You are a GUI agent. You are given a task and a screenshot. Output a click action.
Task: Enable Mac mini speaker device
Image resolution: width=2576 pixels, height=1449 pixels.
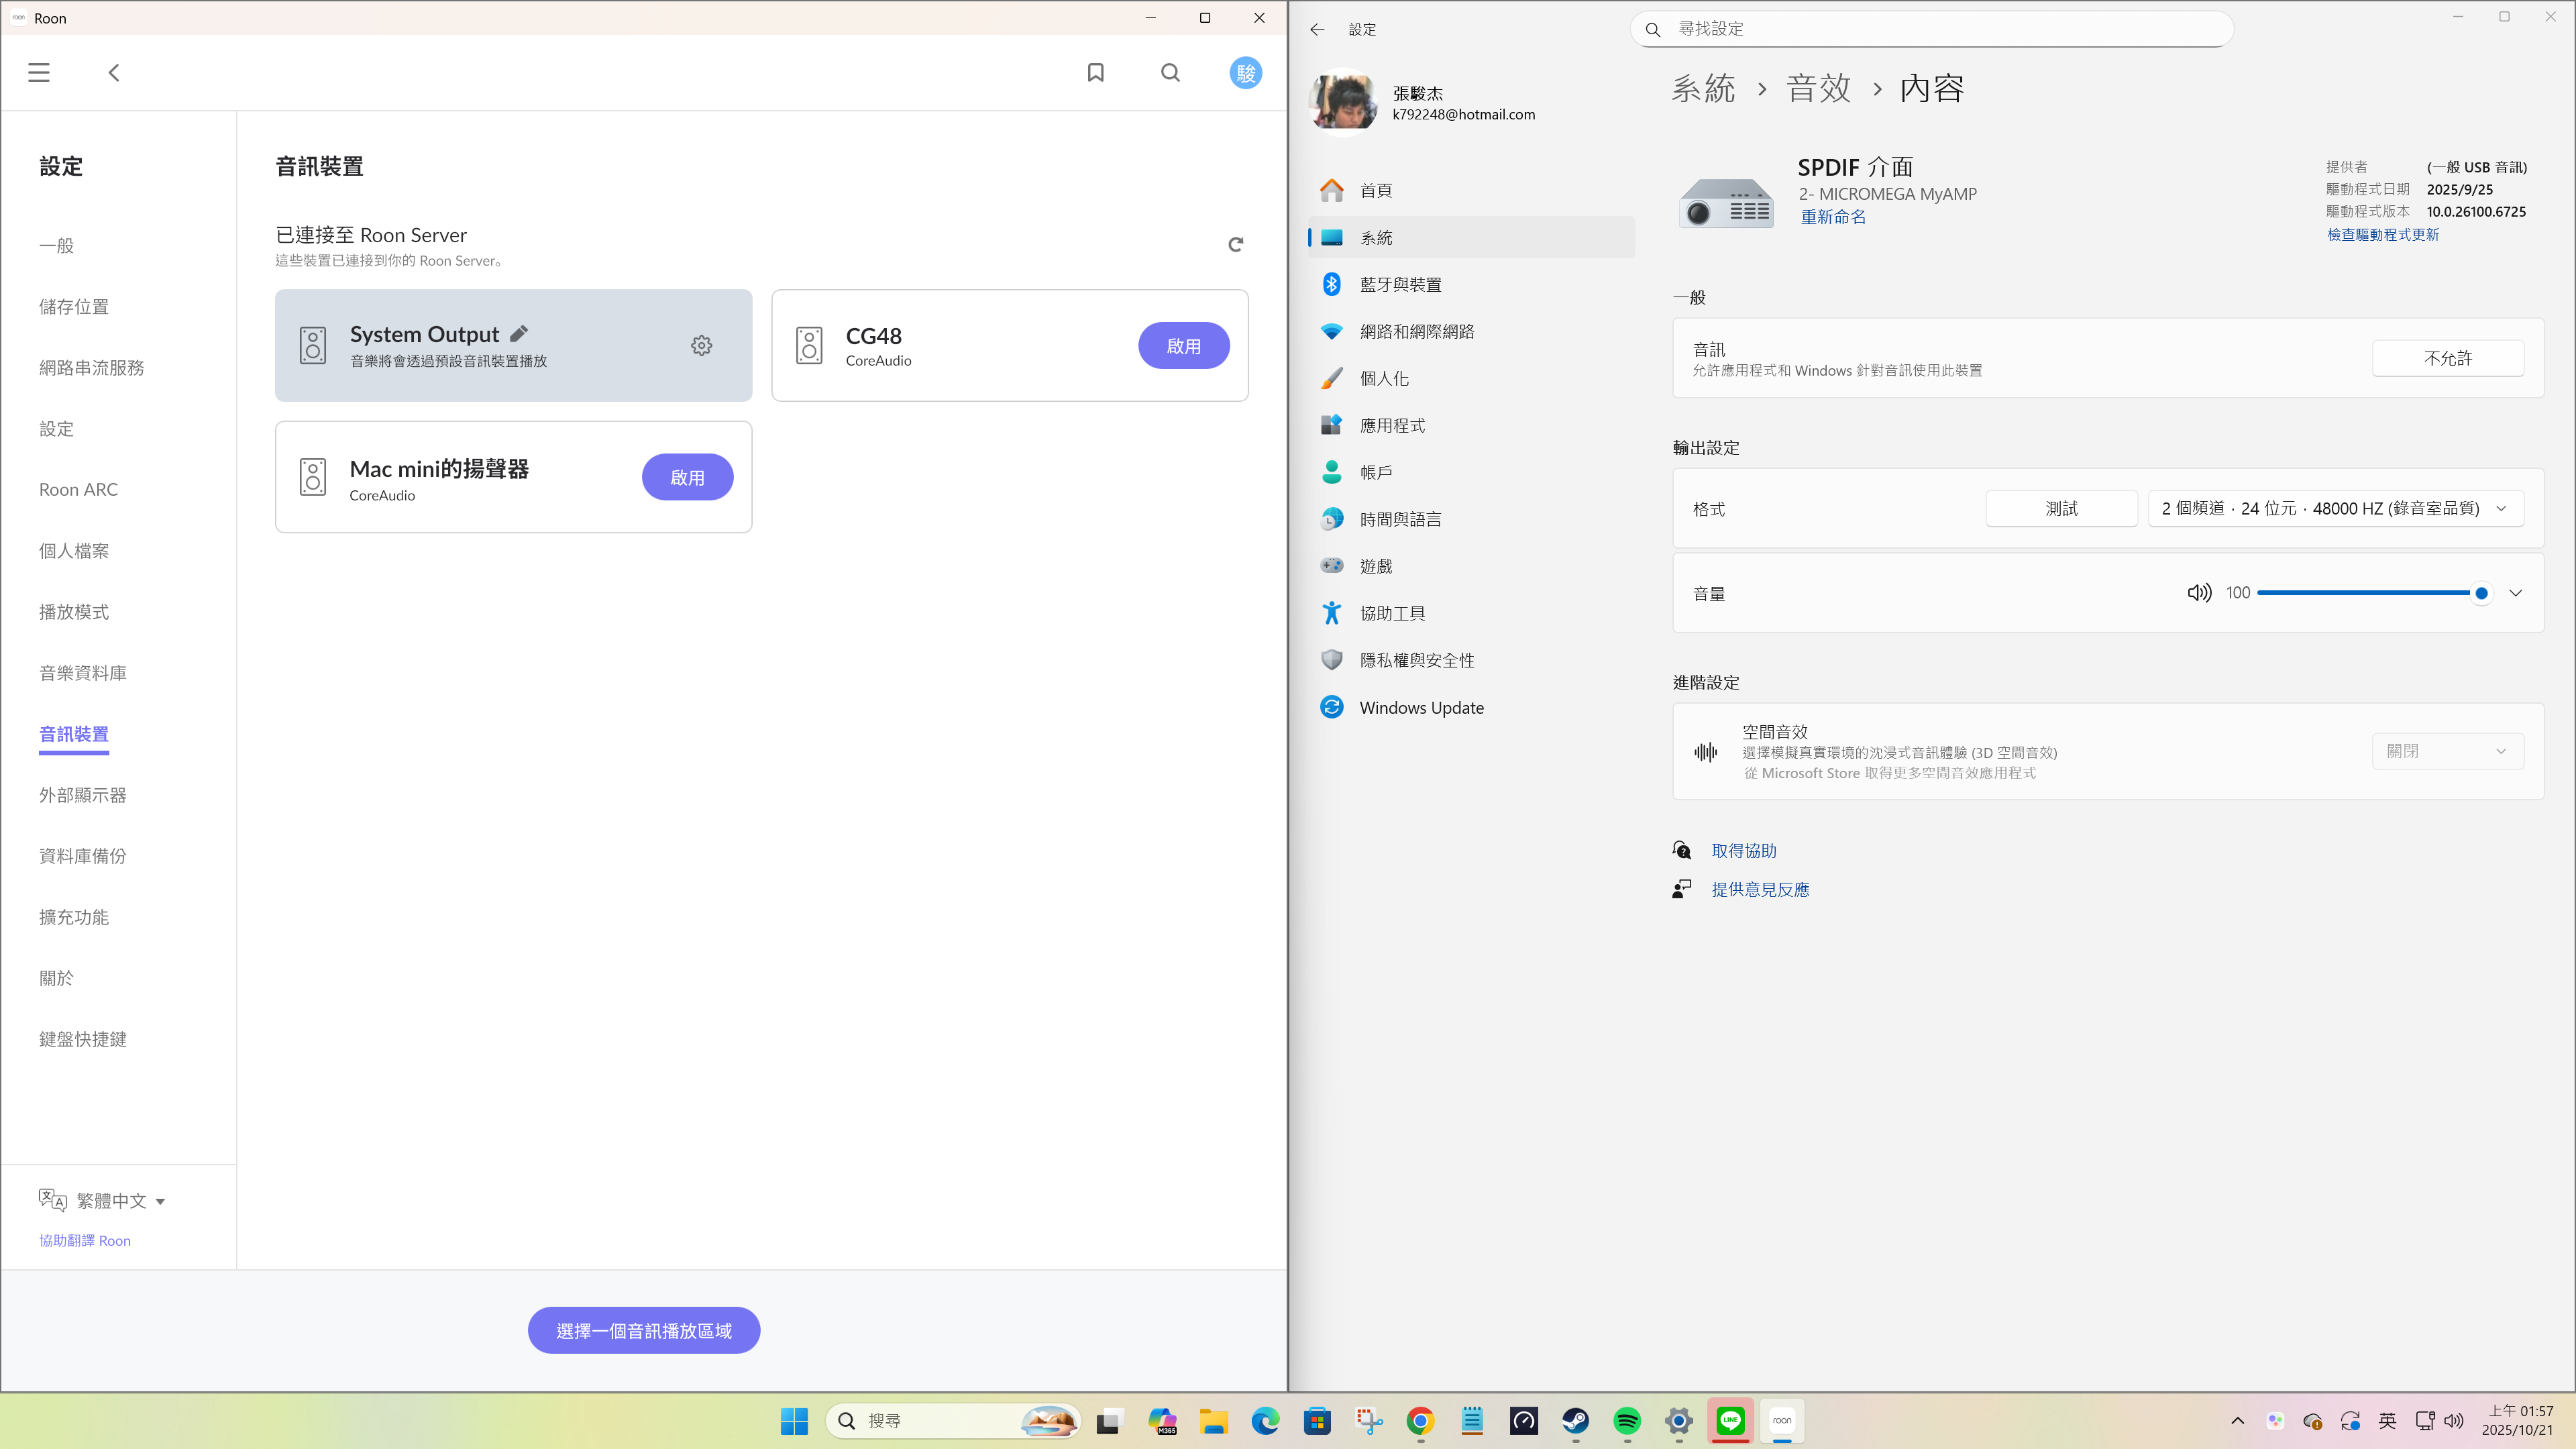pyautogui.click(x=687, y=477)
